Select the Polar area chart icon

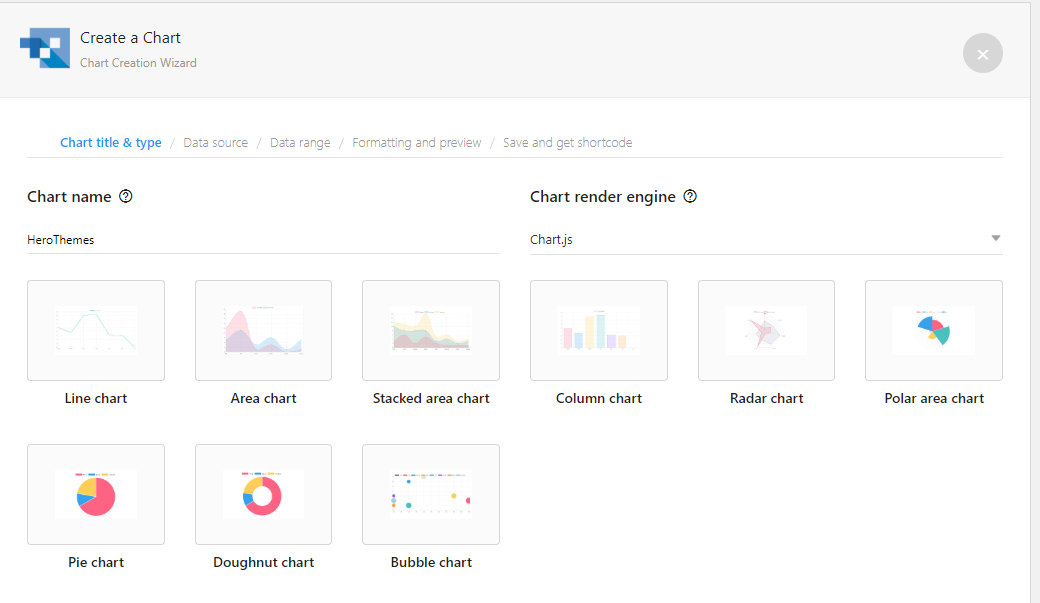point(934,330)
